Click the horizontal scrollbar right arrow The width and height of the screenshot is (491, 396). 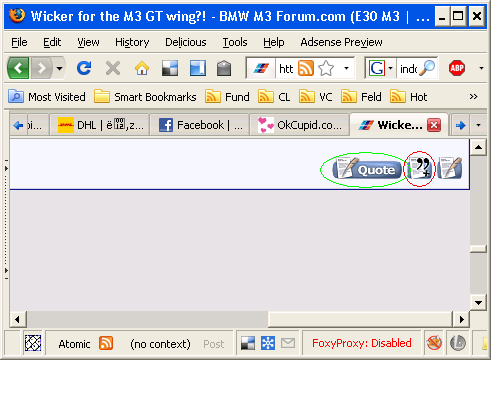461,320
